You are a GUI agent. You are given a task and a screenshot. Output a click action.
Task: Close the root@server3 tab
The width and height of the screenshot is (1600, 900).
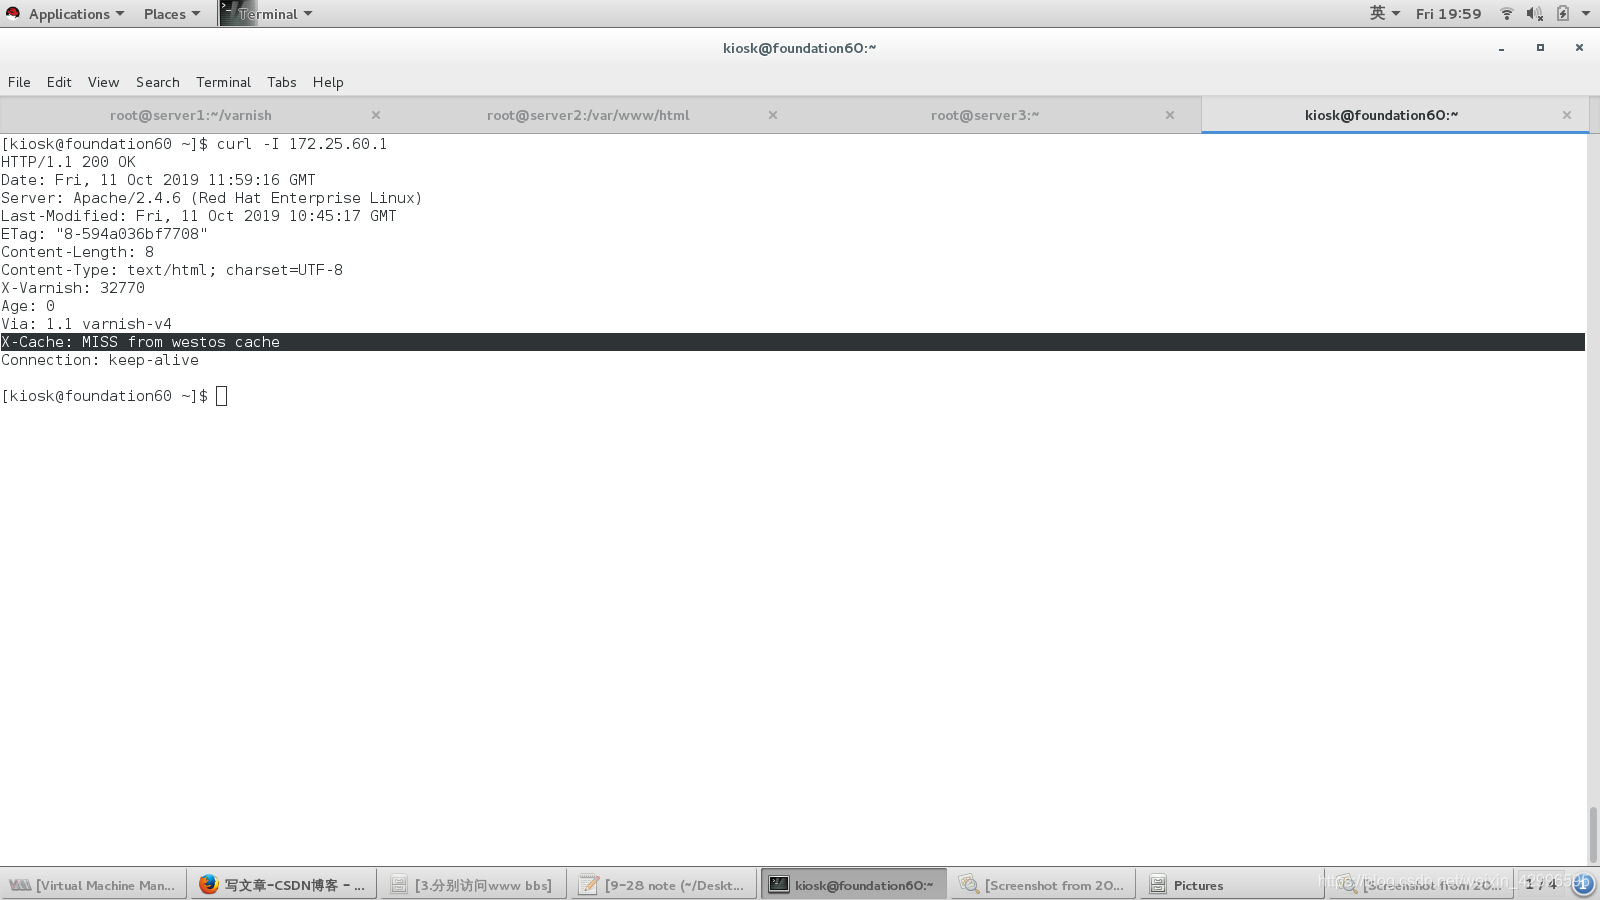click(1170, 115)
